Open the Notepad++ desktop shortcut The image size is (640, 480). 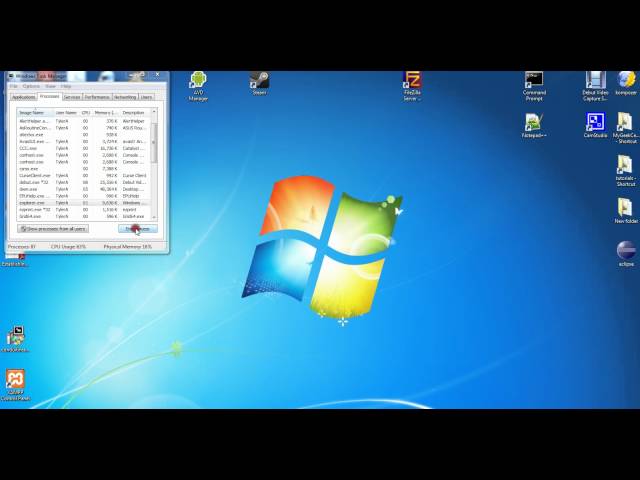click(534, 126)
